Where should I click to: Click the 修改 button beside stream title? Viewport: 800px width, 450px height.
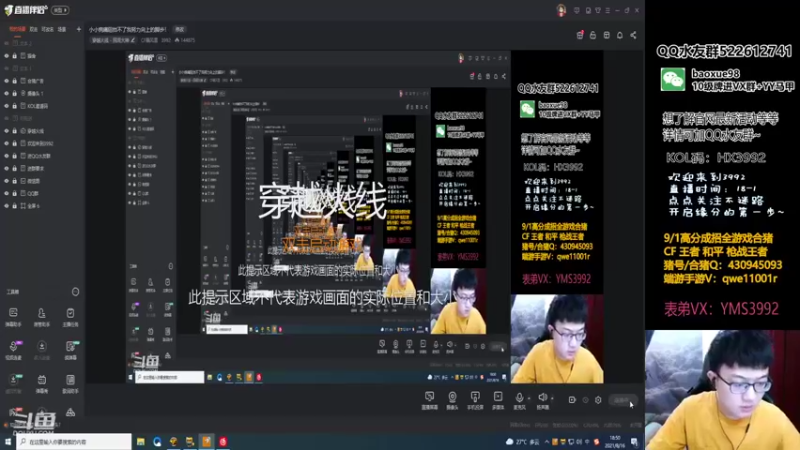tap(180, 30)
